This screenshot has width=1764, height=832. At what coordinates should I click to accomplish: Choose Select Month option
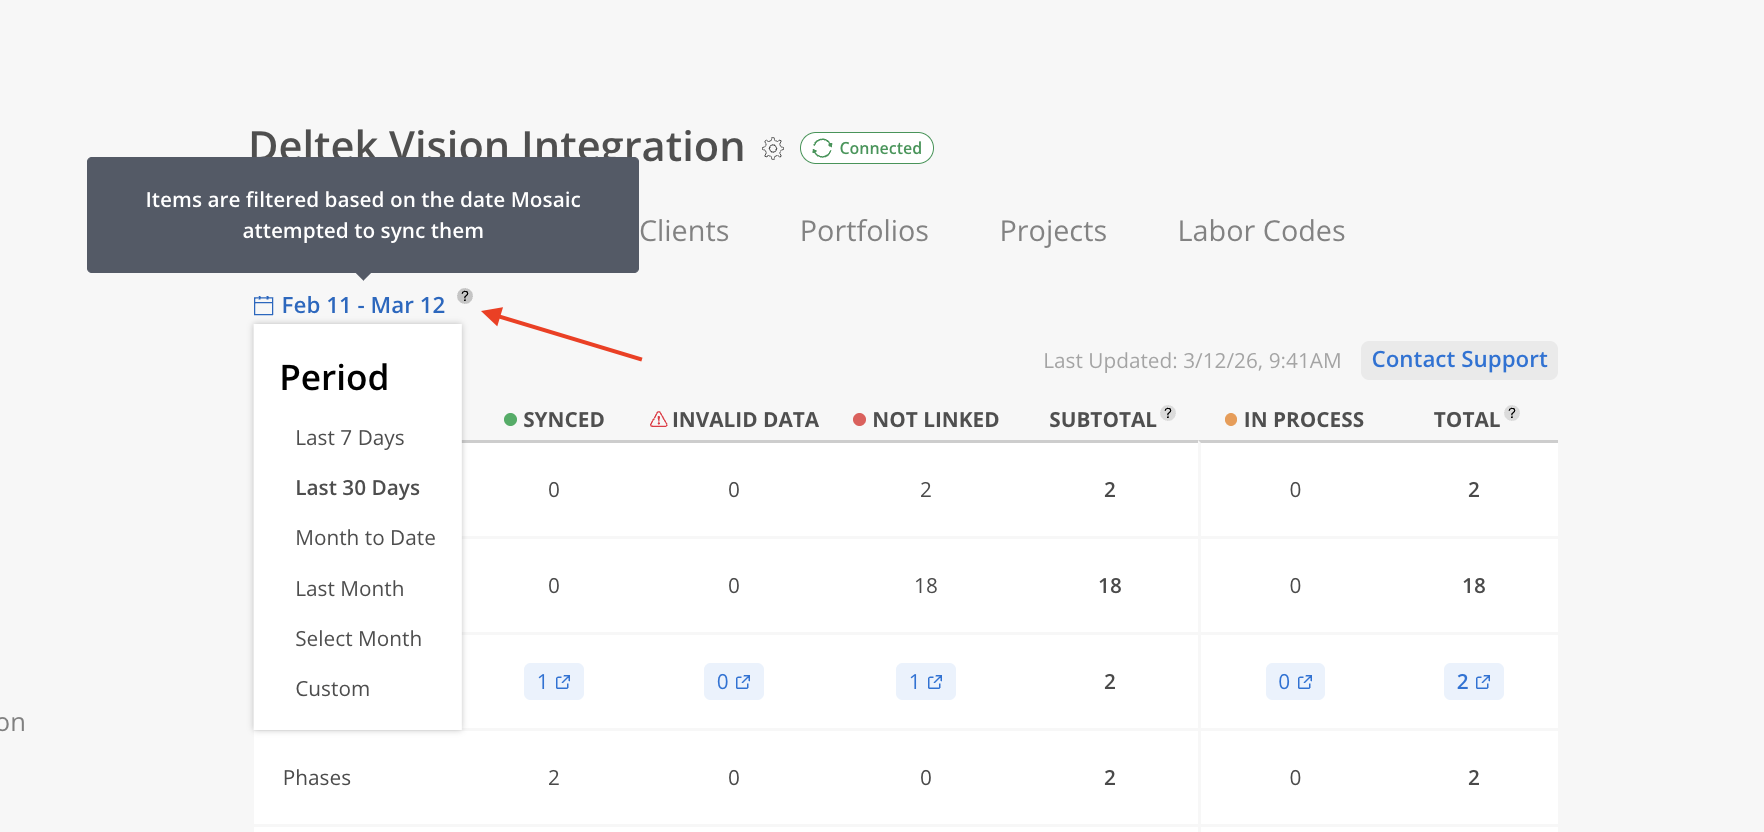(358, 639)
